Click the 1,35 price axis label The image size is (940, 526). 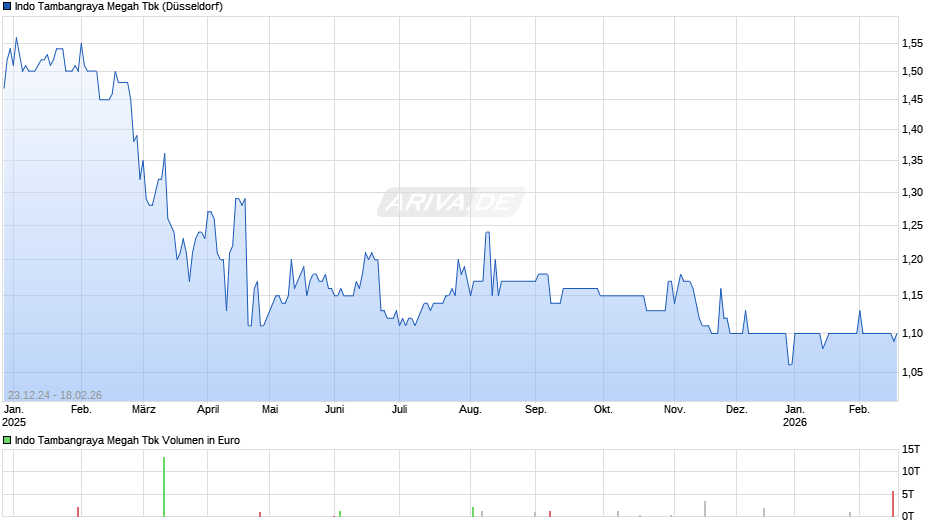click(912, 160)
